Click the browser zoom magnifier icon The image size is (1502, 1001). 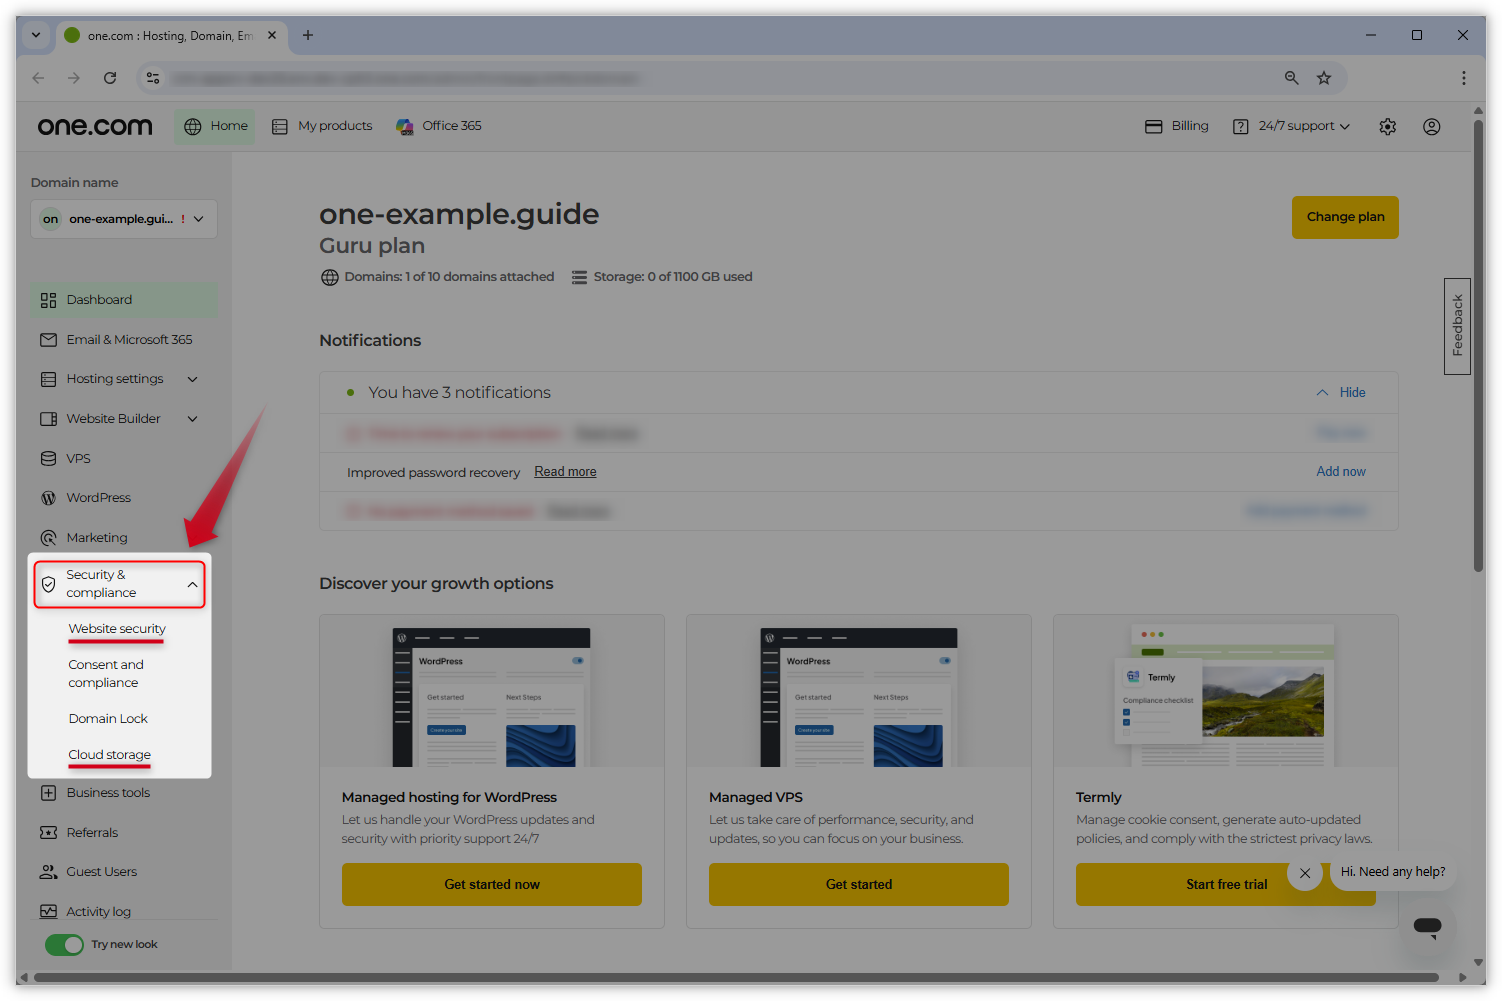click(1291, 78)
